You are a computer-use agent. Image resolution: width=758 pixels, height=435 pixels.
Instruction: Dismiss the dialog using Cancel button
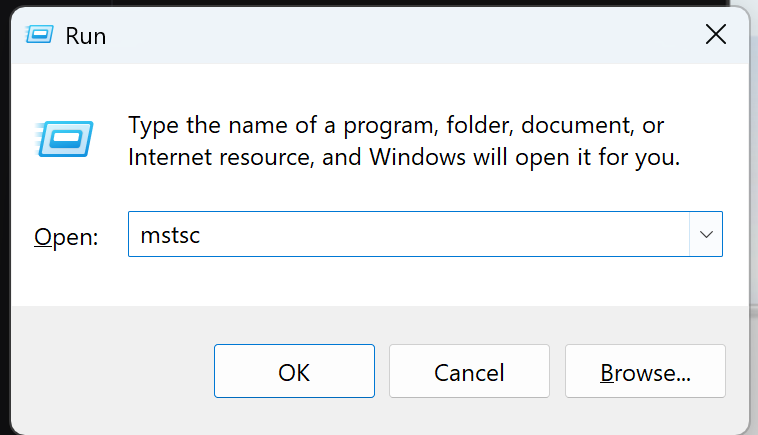[x=469, y=371]
